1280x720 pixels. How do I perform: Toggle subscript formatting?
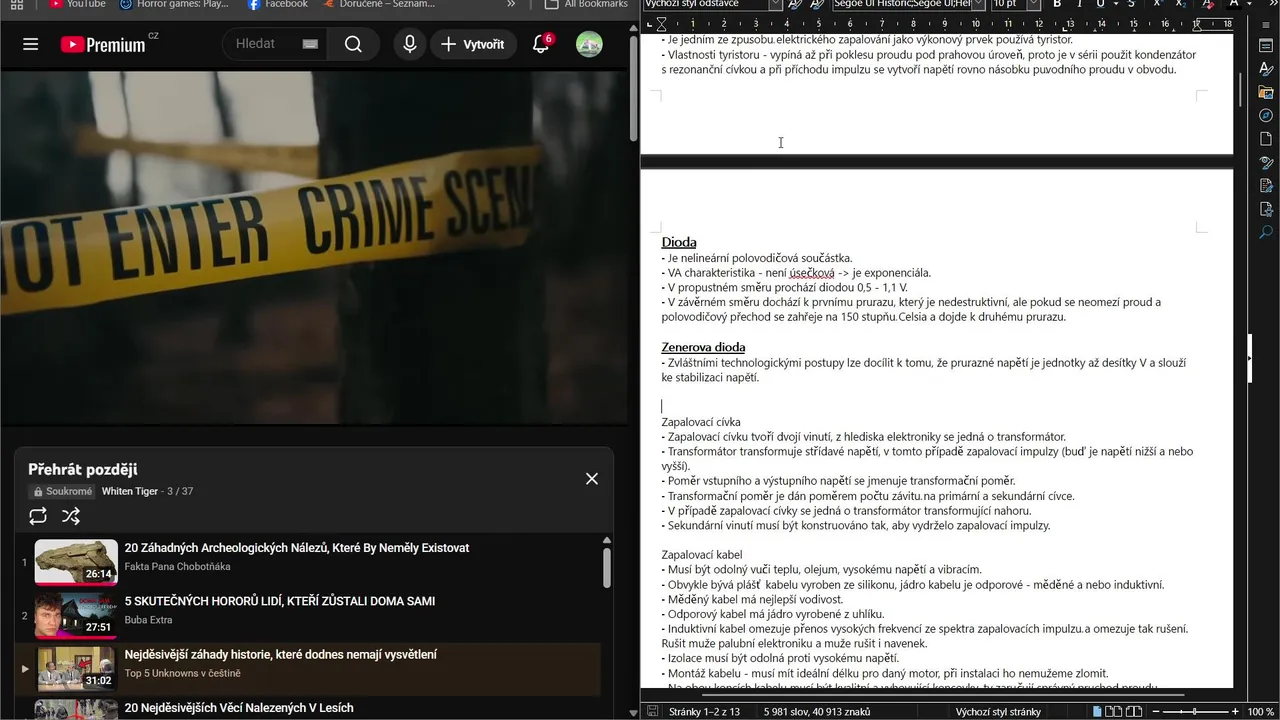tap(1182, 4)
